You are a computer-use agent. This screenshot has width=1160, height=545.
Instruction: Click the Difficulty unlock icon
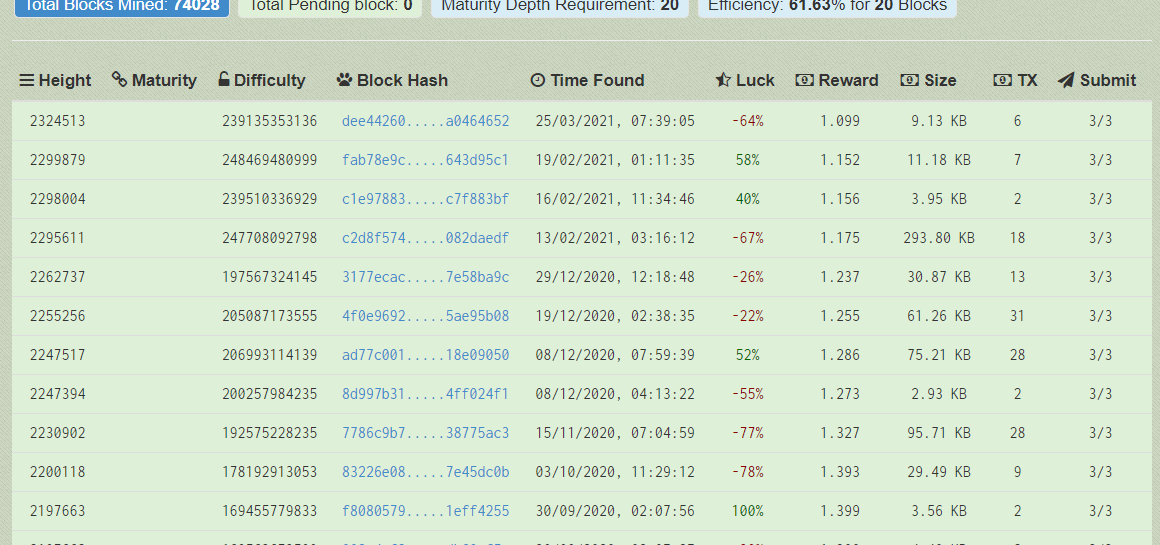(x=224, y=80)
